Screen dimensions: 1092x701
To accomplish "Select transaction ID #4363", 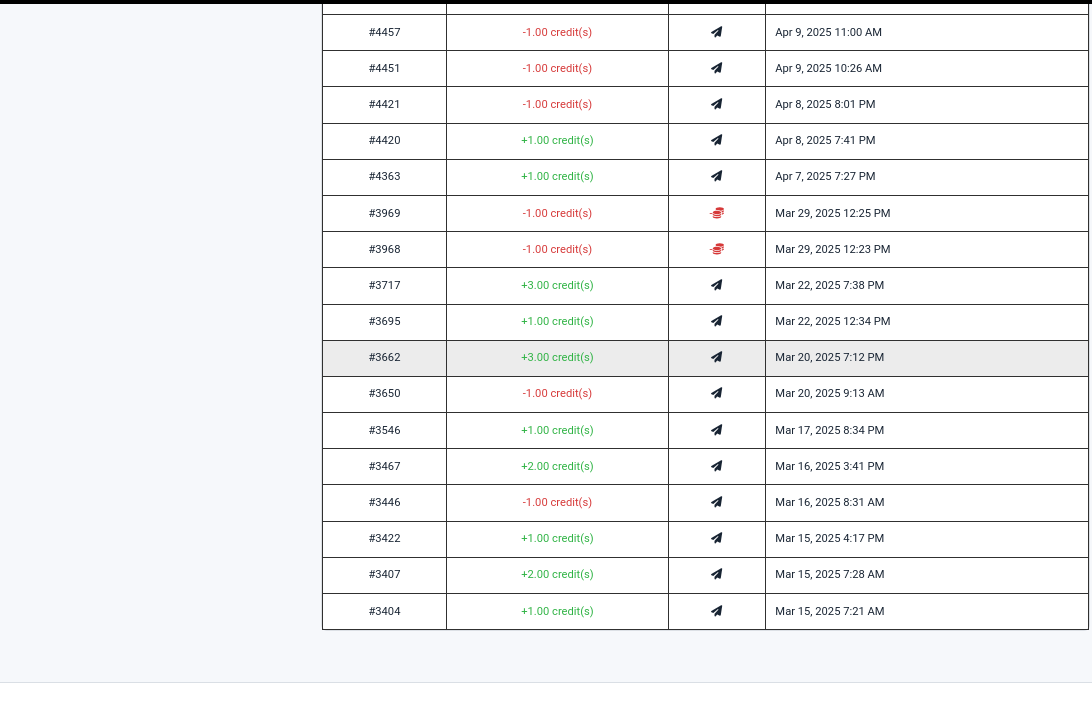I will click(x=384, y=176).
